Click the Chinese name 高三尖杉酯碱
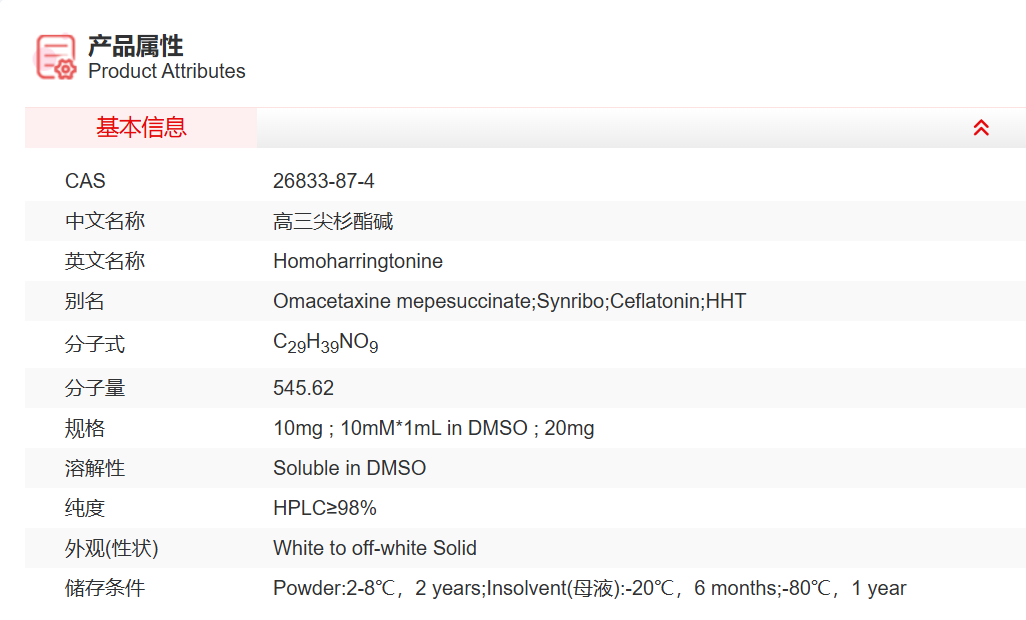 tap(333, 221)
